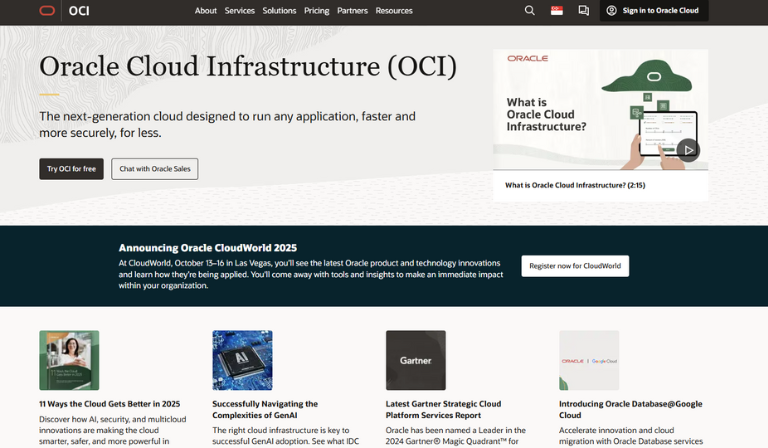Click the user profile icon in Sign in button
This screenshot has width=768, height=448.
click(x=611, y=10)
